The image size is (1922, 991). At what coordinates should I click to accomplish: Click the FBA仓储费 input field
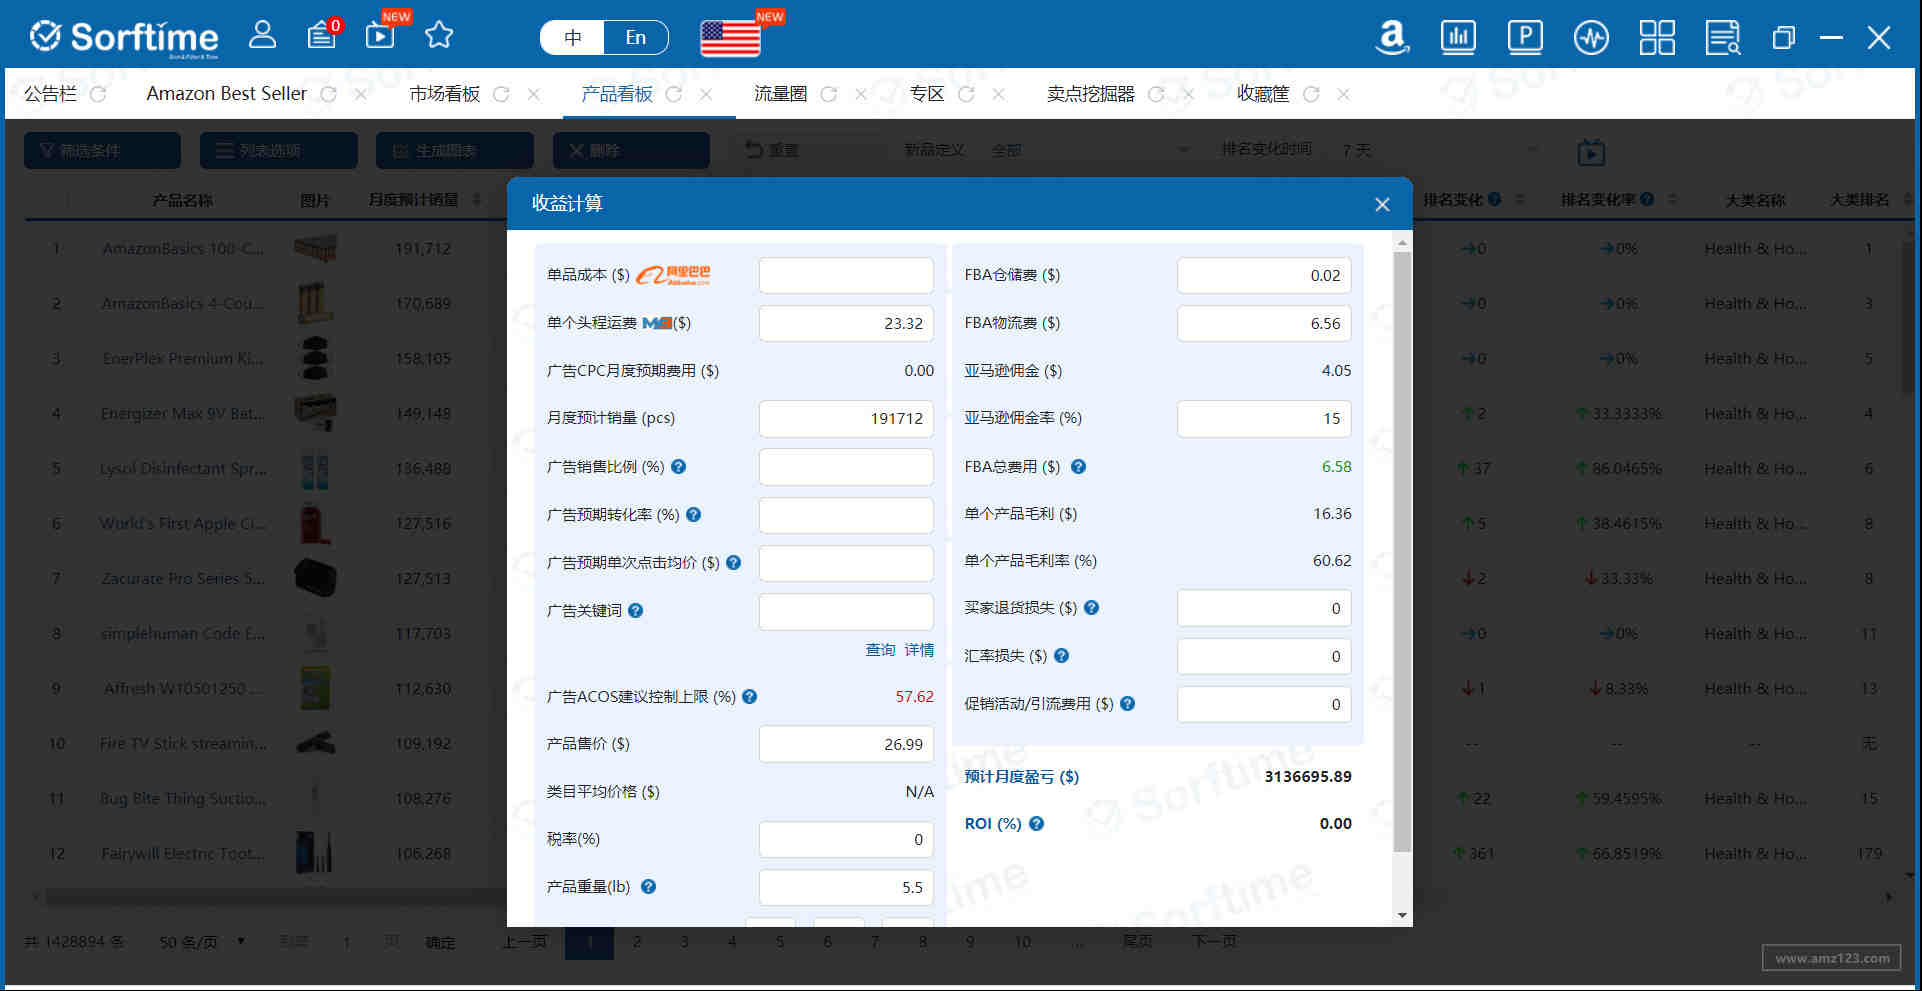pos(1264,275)
